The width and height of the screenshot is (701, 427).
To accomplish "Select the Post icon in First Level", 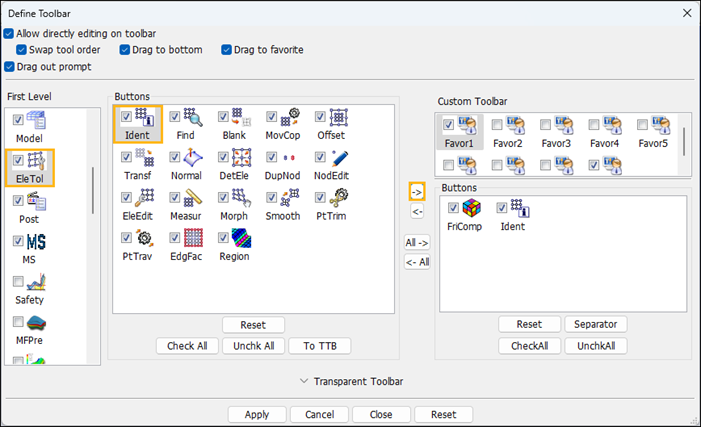I will pos(36,203).
